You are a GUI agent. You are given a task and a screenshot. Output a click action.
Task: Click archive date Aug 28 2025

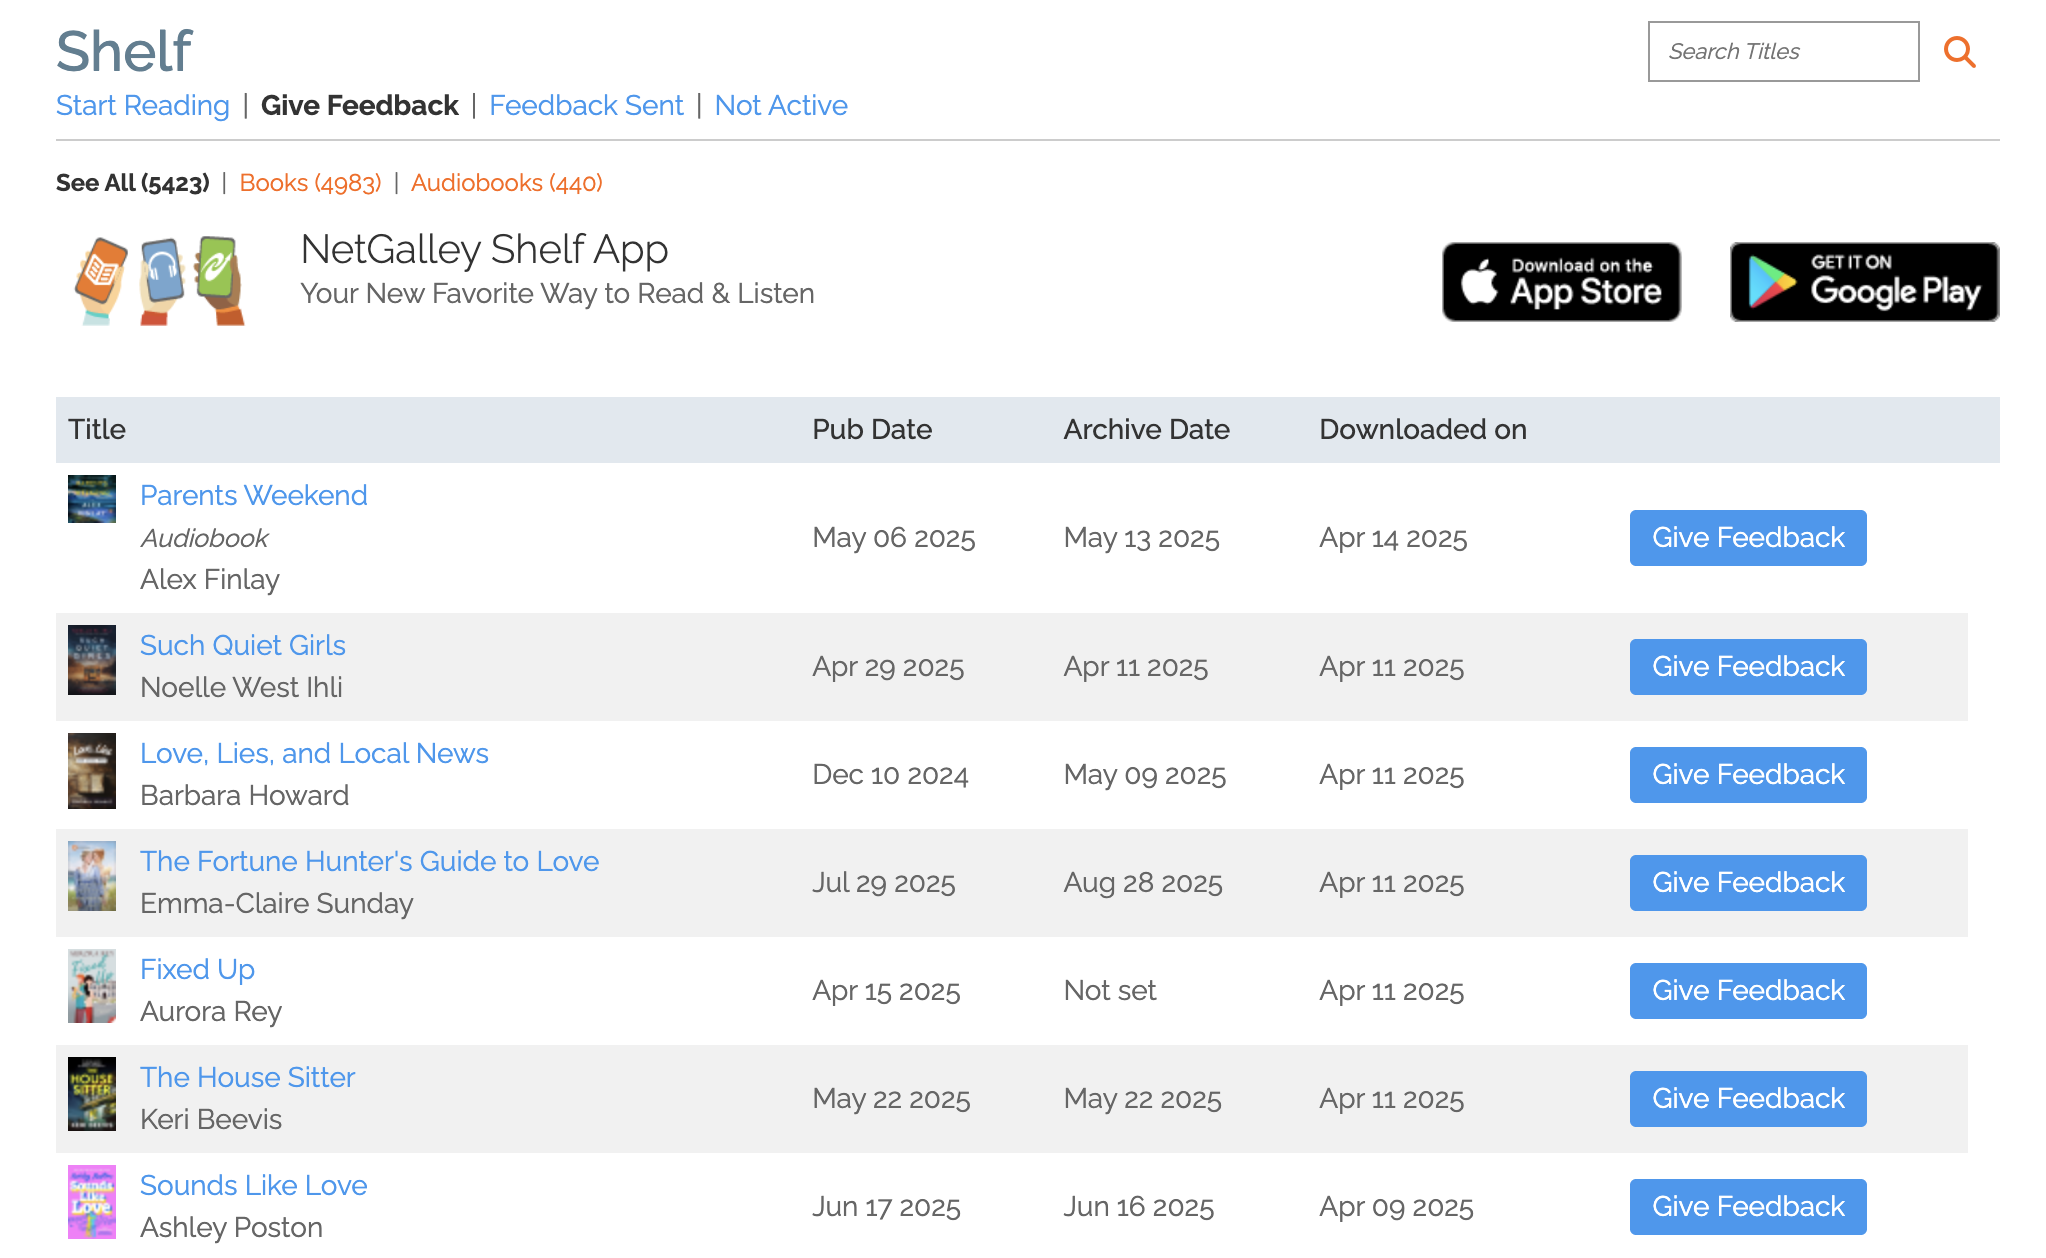click(x=1143, y=883)
